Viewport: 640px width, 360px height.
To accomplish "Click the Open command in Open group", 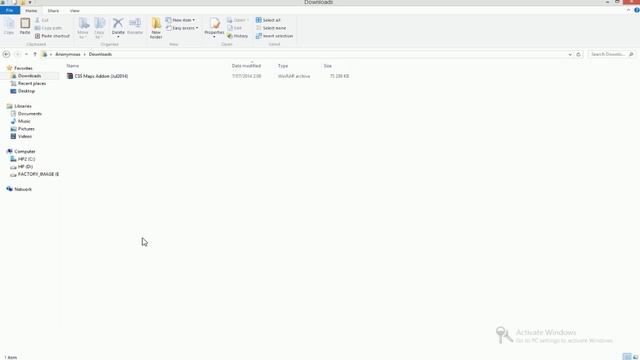I will (238, 20).
